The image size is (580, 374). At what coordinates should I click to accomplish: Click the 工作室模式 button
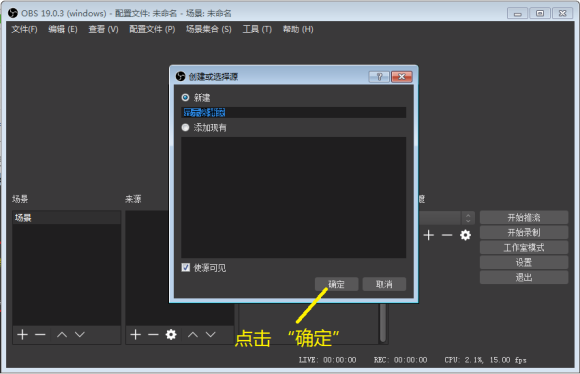pos(524,247)
